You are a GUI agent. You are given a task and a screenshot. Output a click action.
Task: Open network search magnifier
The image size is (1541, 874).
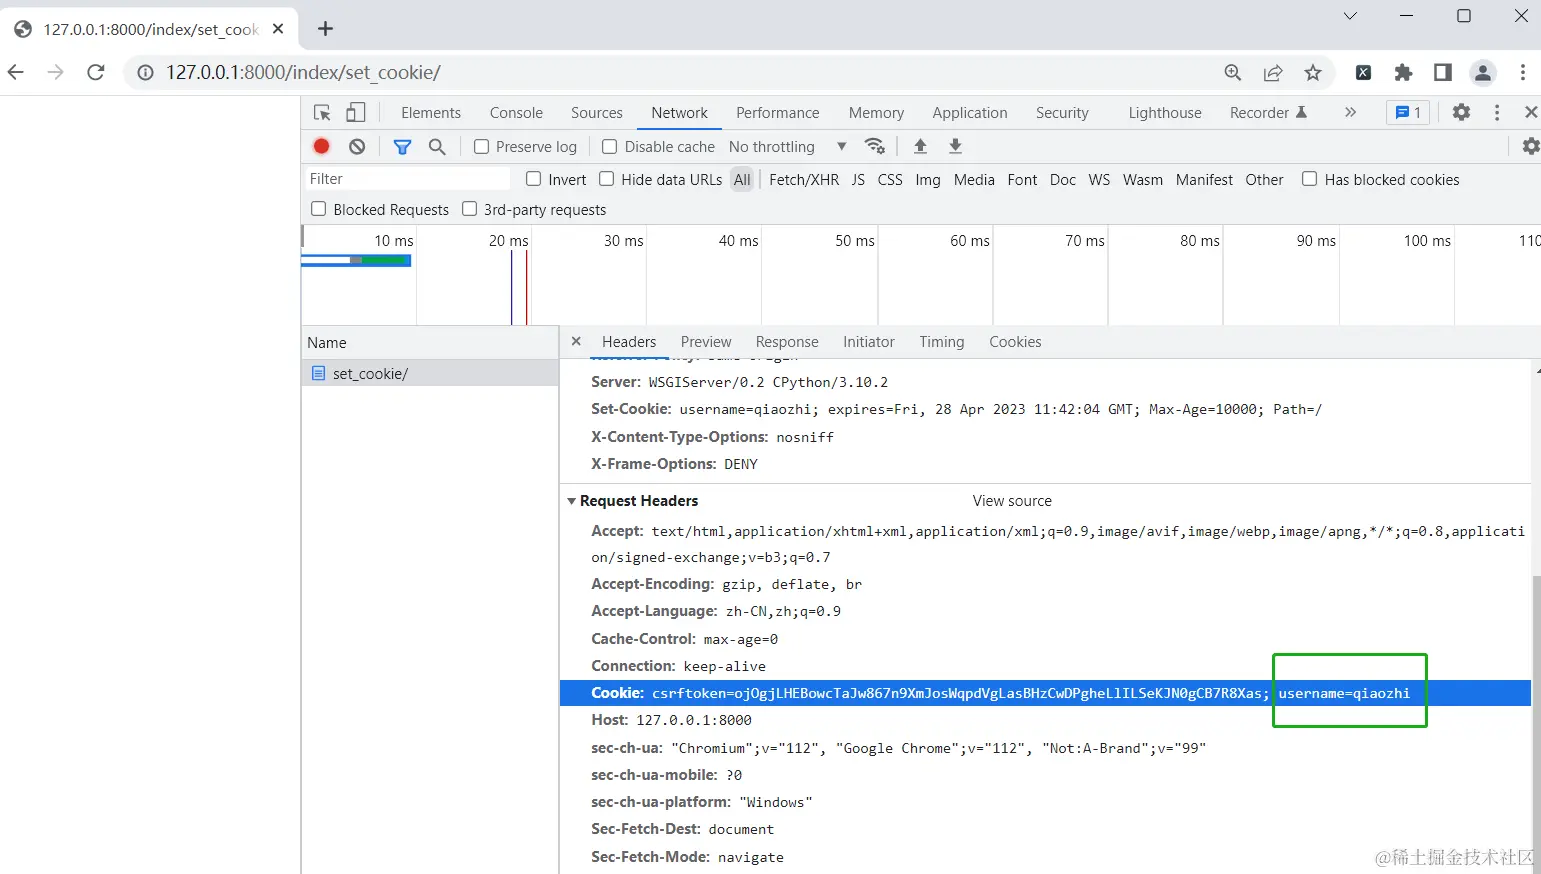coord(437,147)
